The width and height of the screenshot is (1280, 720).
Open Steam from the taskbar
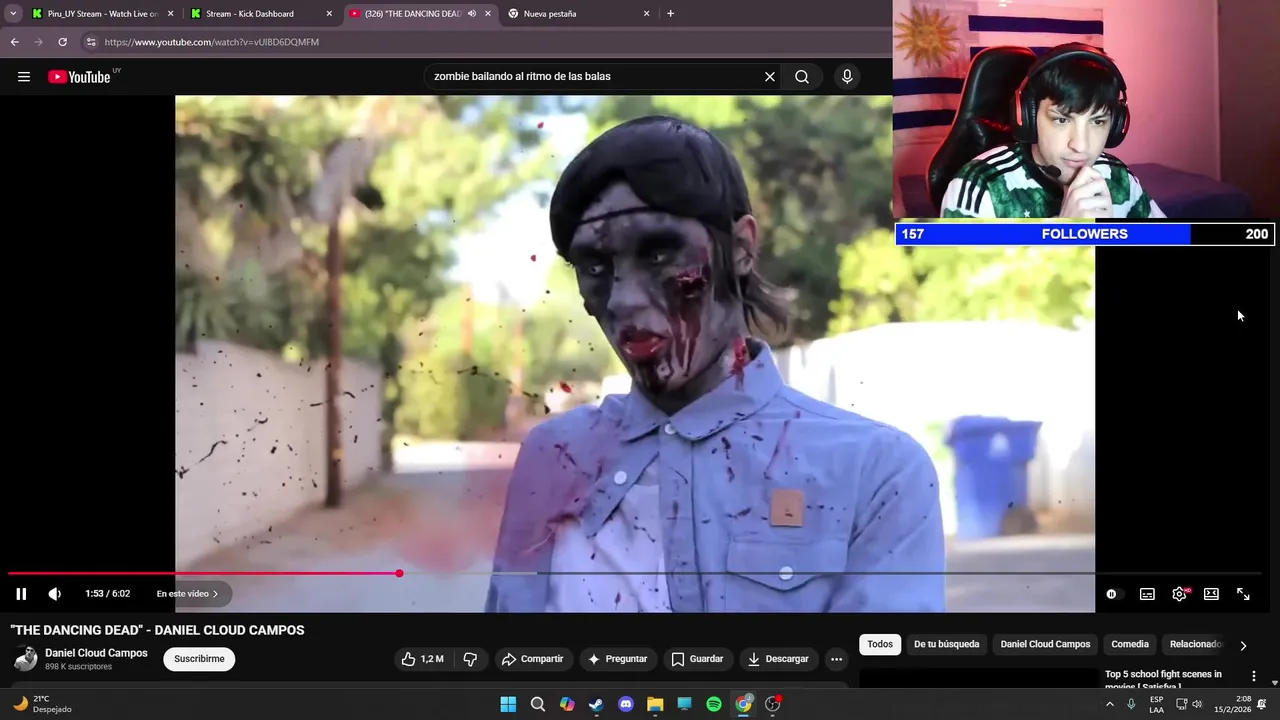pyautogui.click(x=596, y=704)
